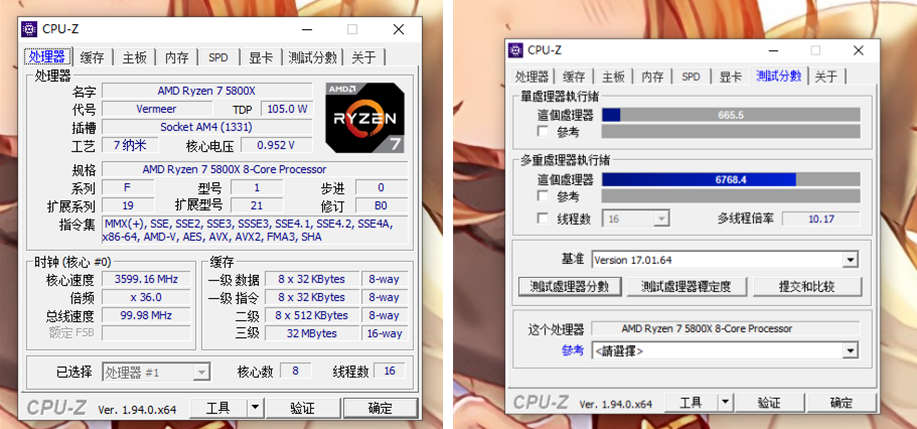Click the 插槽 field Socket AM4 (1331)
Viewport: 917px width, 429px height.
click(x=206, y=127)
